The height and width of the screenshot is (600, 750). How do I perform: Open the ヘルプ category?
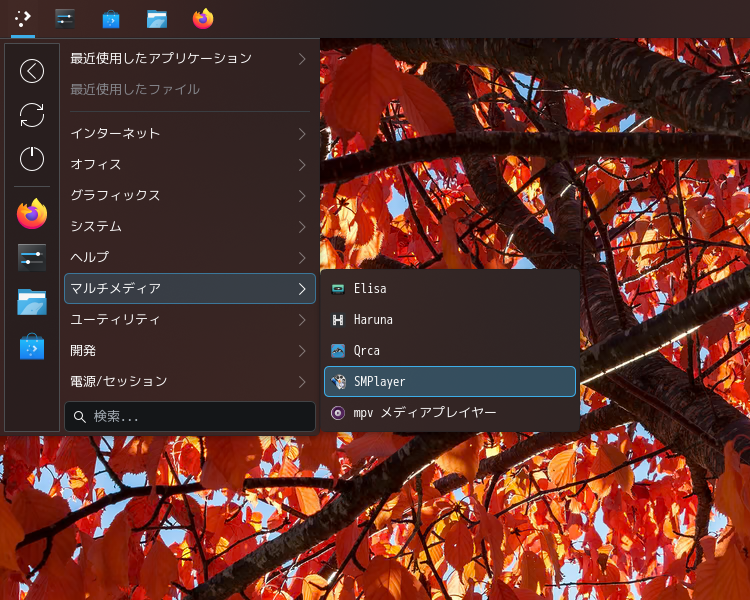(x=190, y=257)
